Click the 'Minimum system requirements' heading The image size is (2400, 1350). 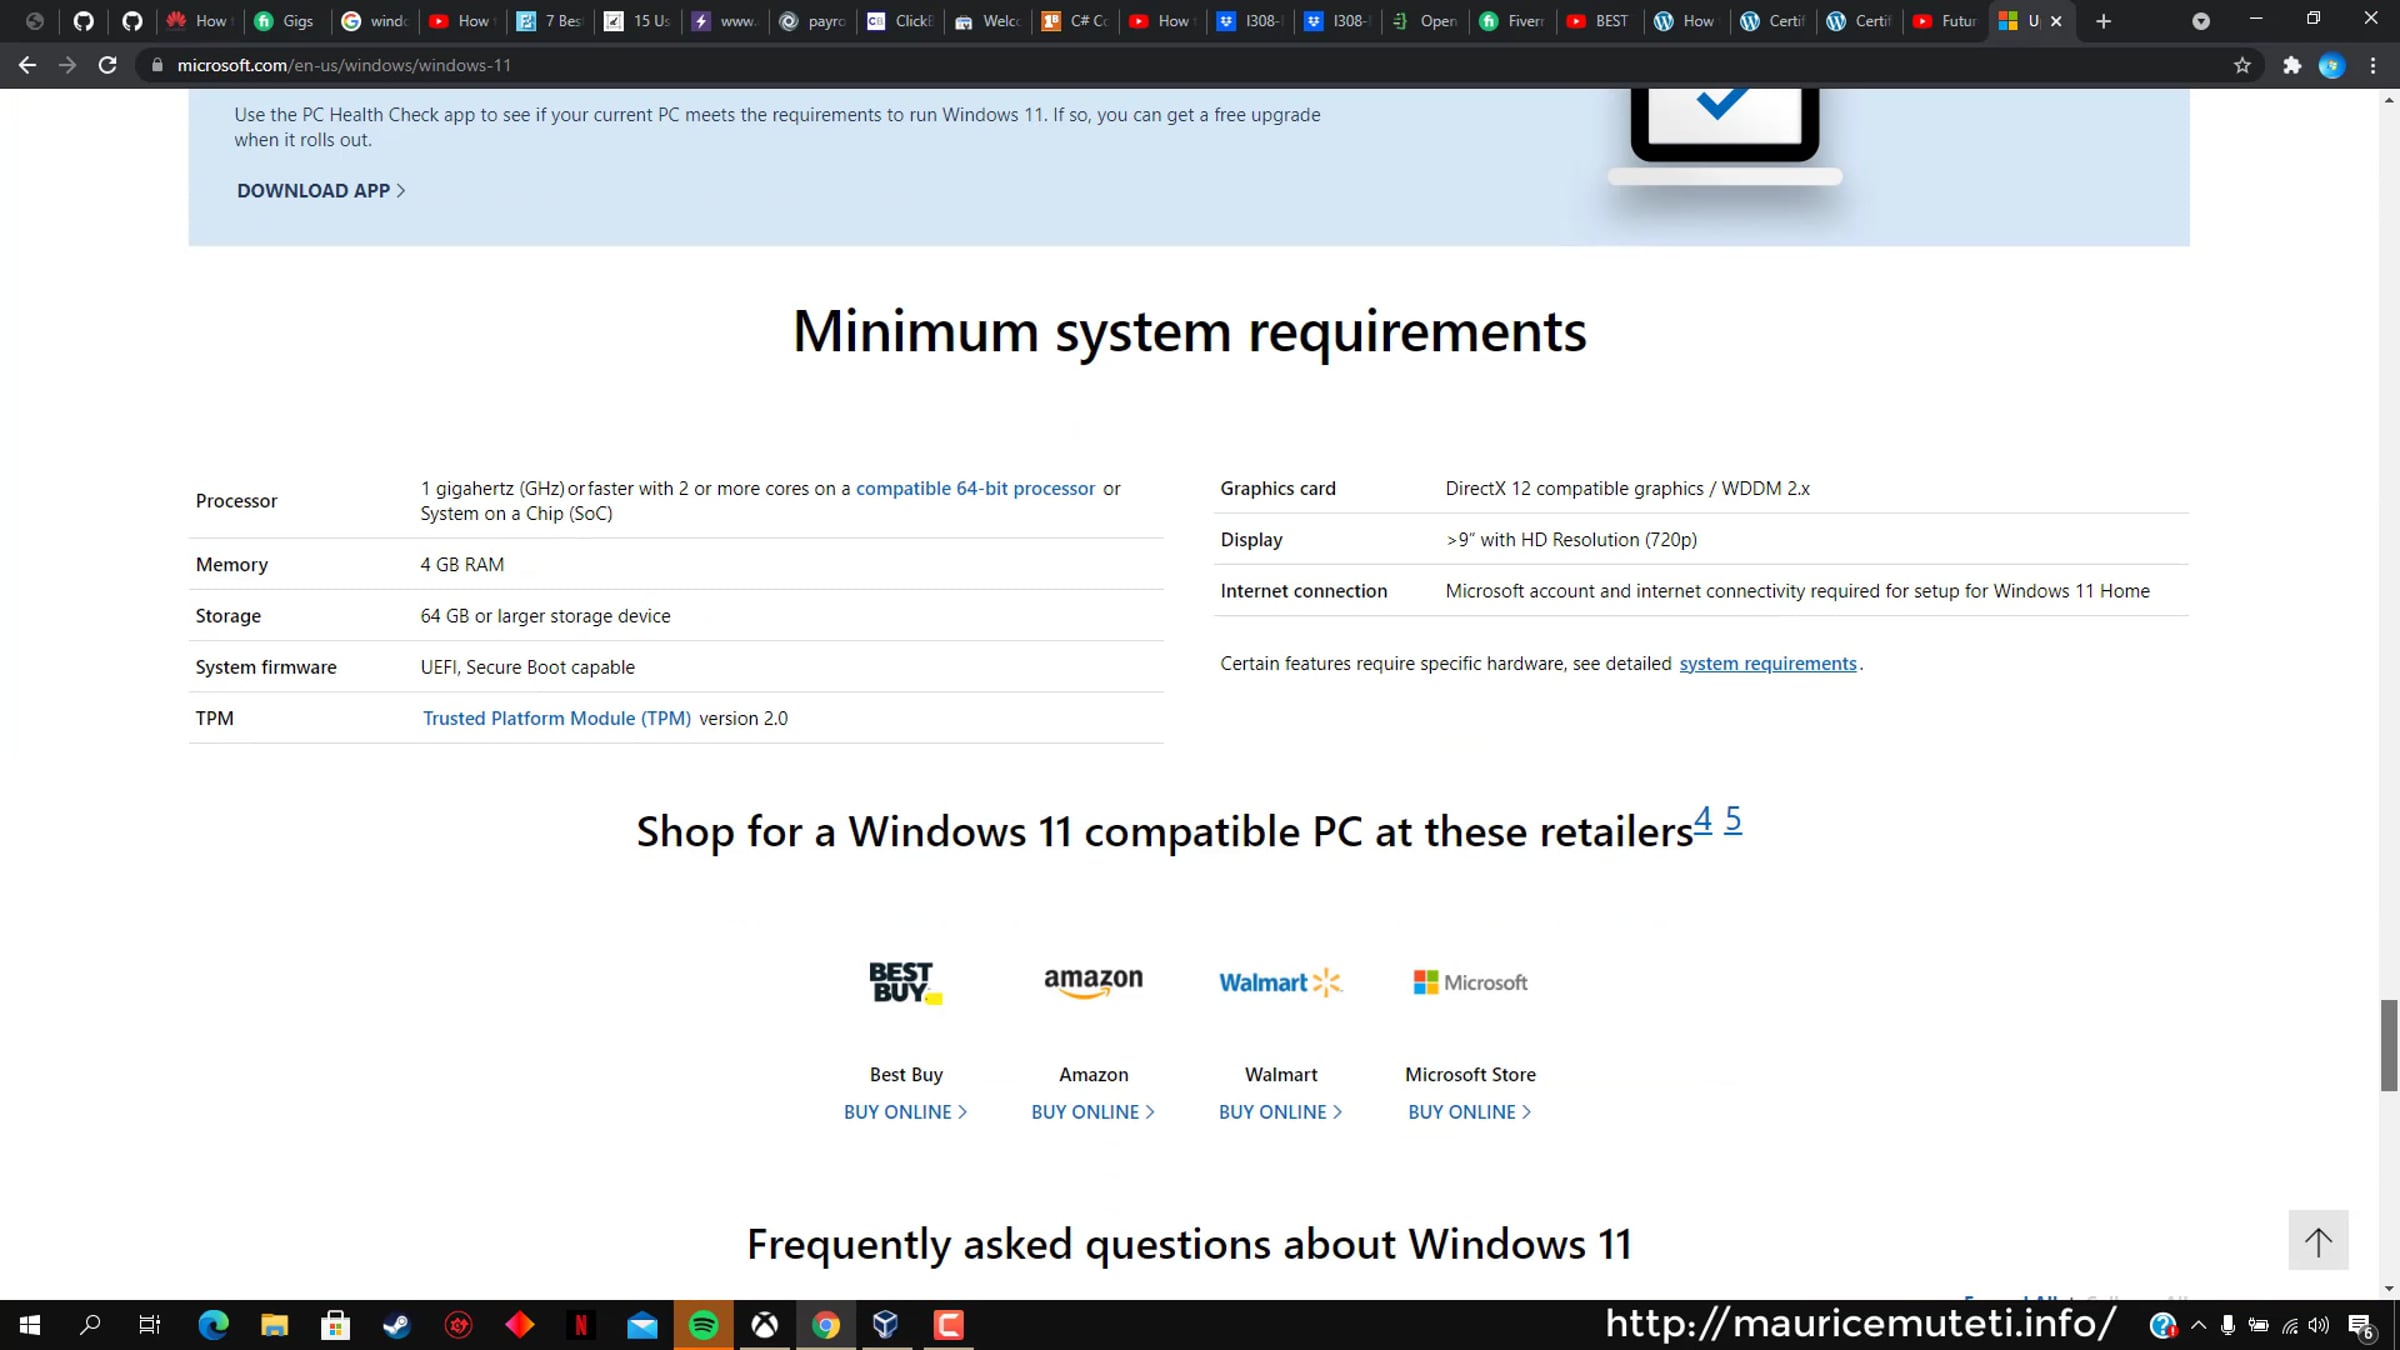click(x=1190, y=332)
